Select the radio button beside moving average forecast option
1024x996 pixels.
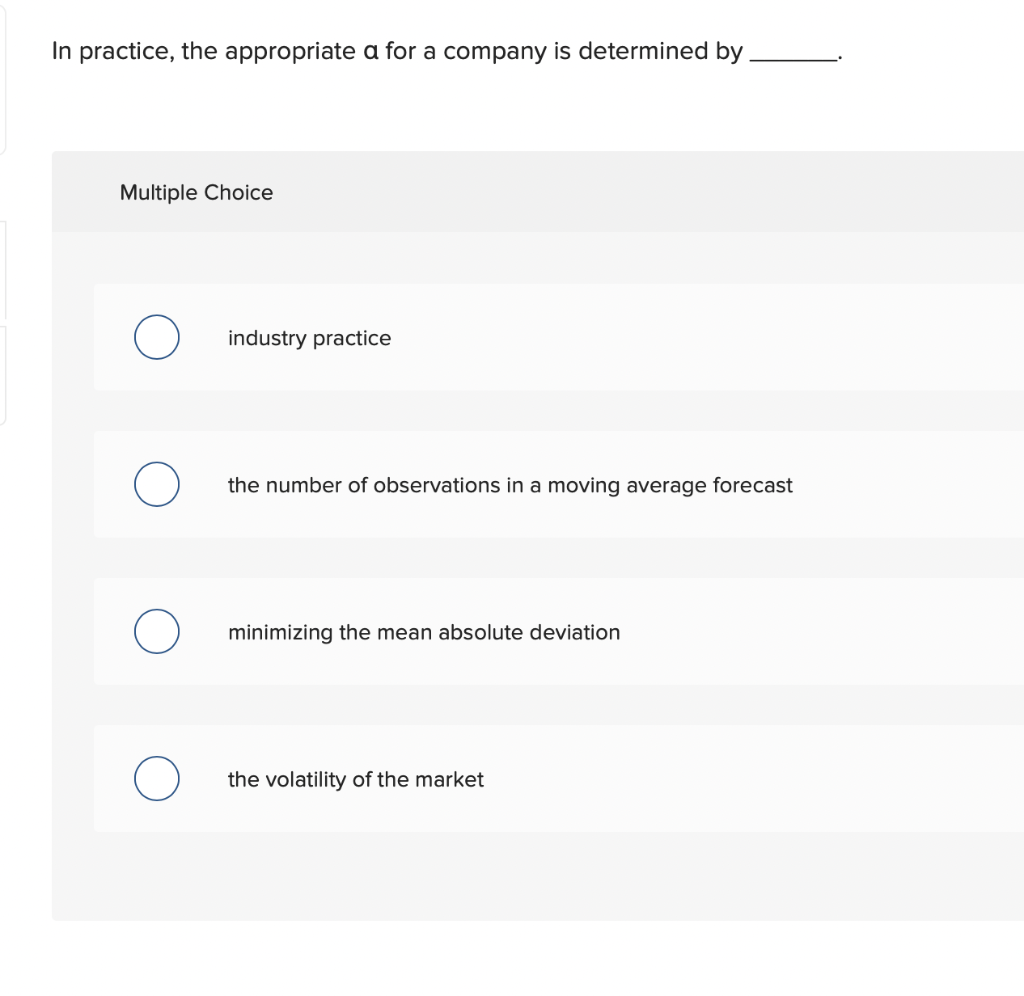(x=156, y=484)
